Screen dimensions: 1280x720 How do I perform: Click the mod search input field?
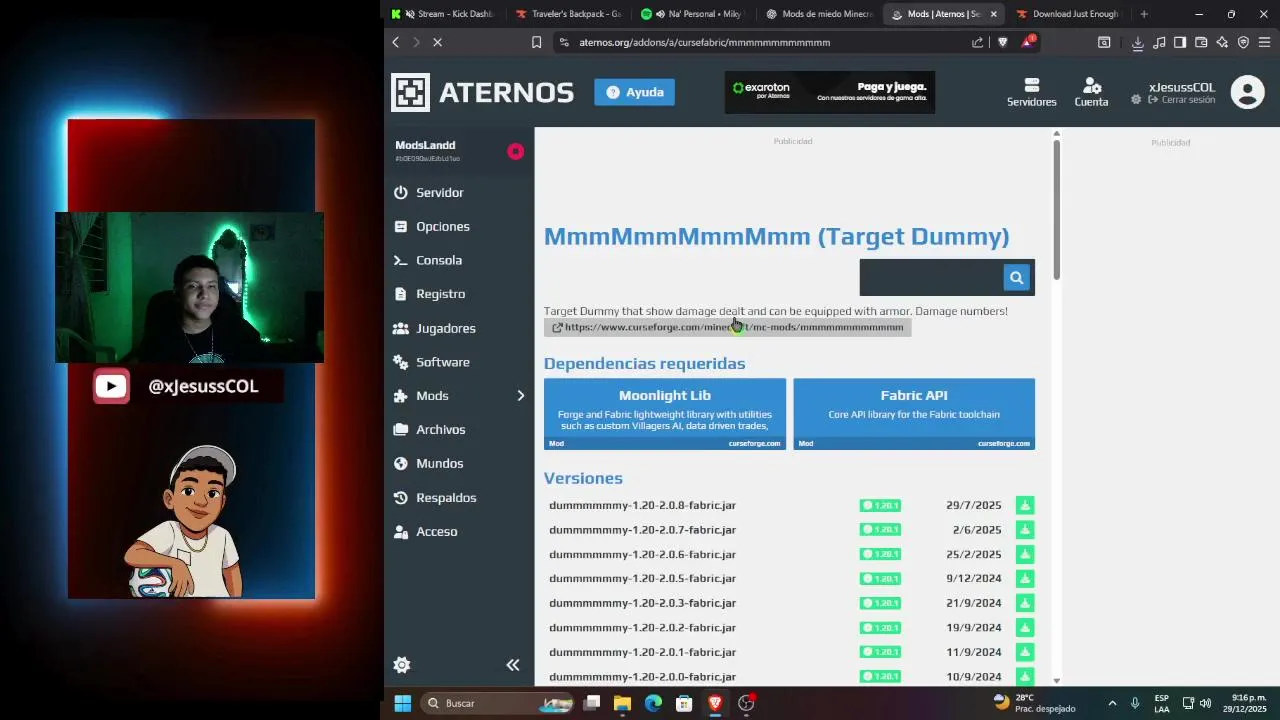(931, 278)
